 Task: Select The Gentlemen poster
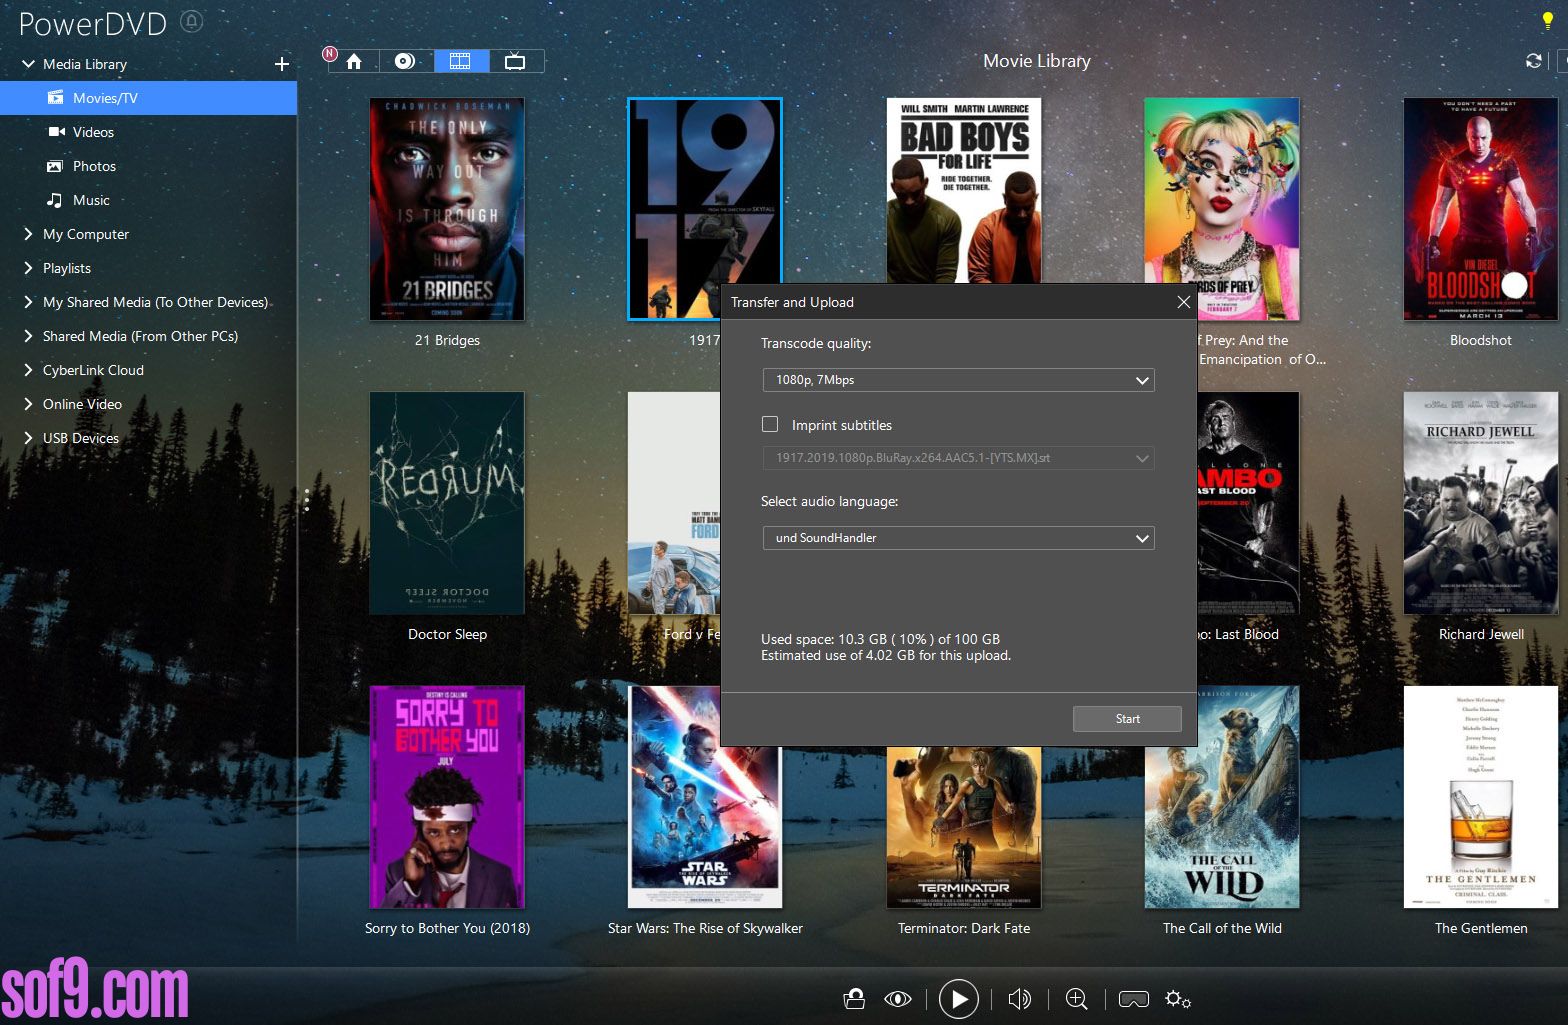[1480, 797]
